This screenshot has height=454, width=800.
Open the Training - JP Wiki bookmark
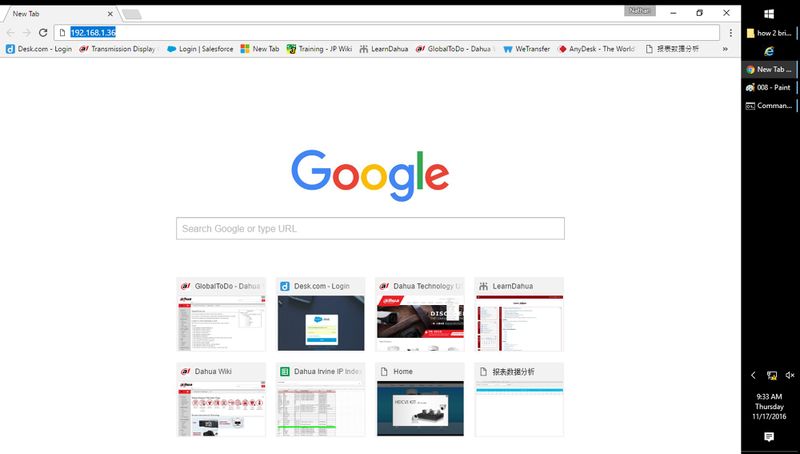click(x=319, y=49)
